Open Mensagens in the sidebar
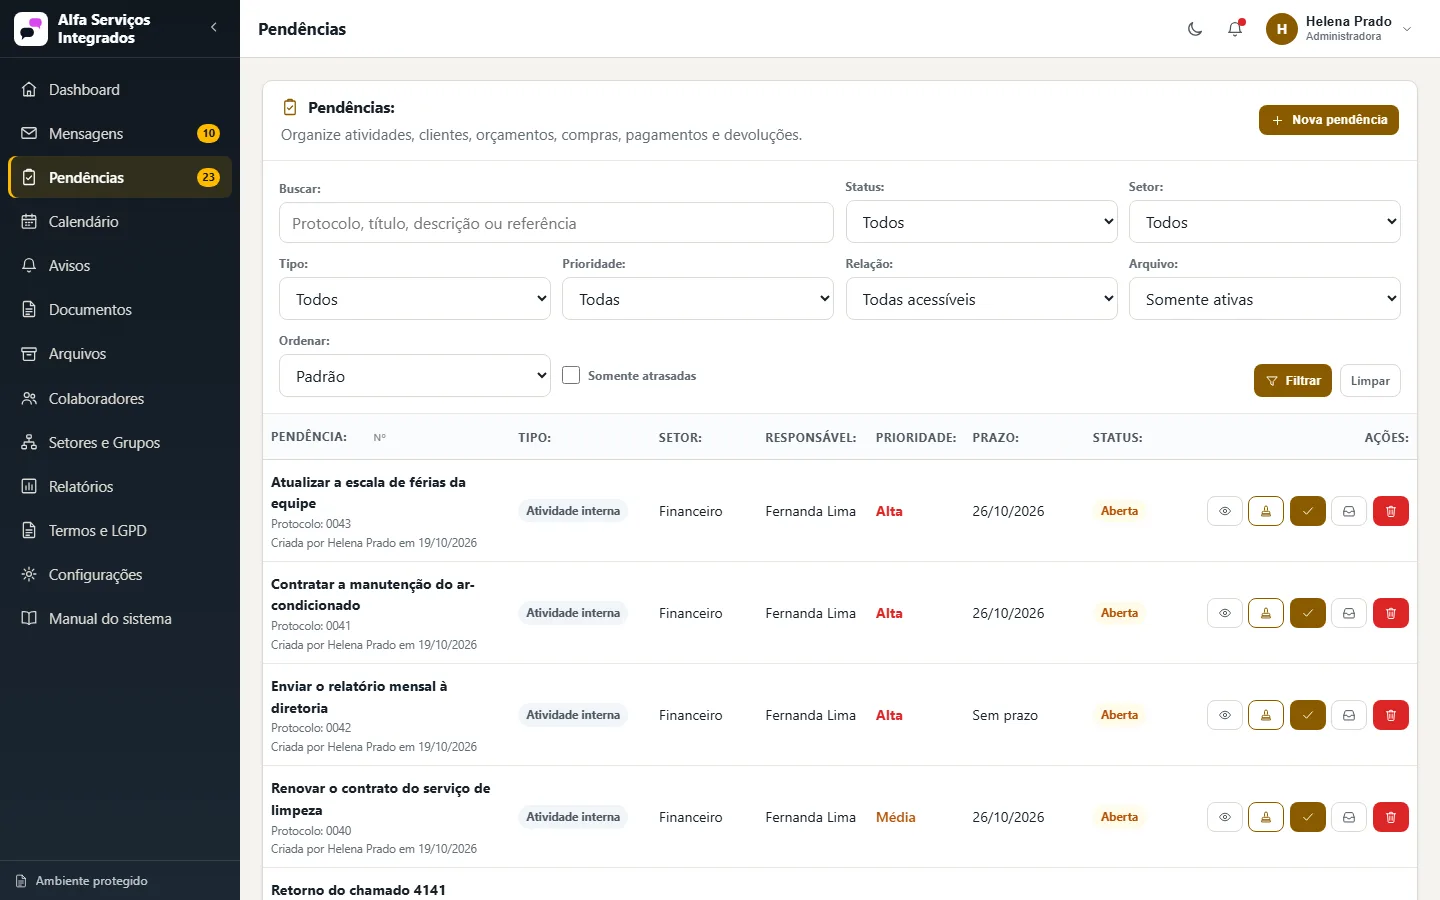 pos(120,133)
